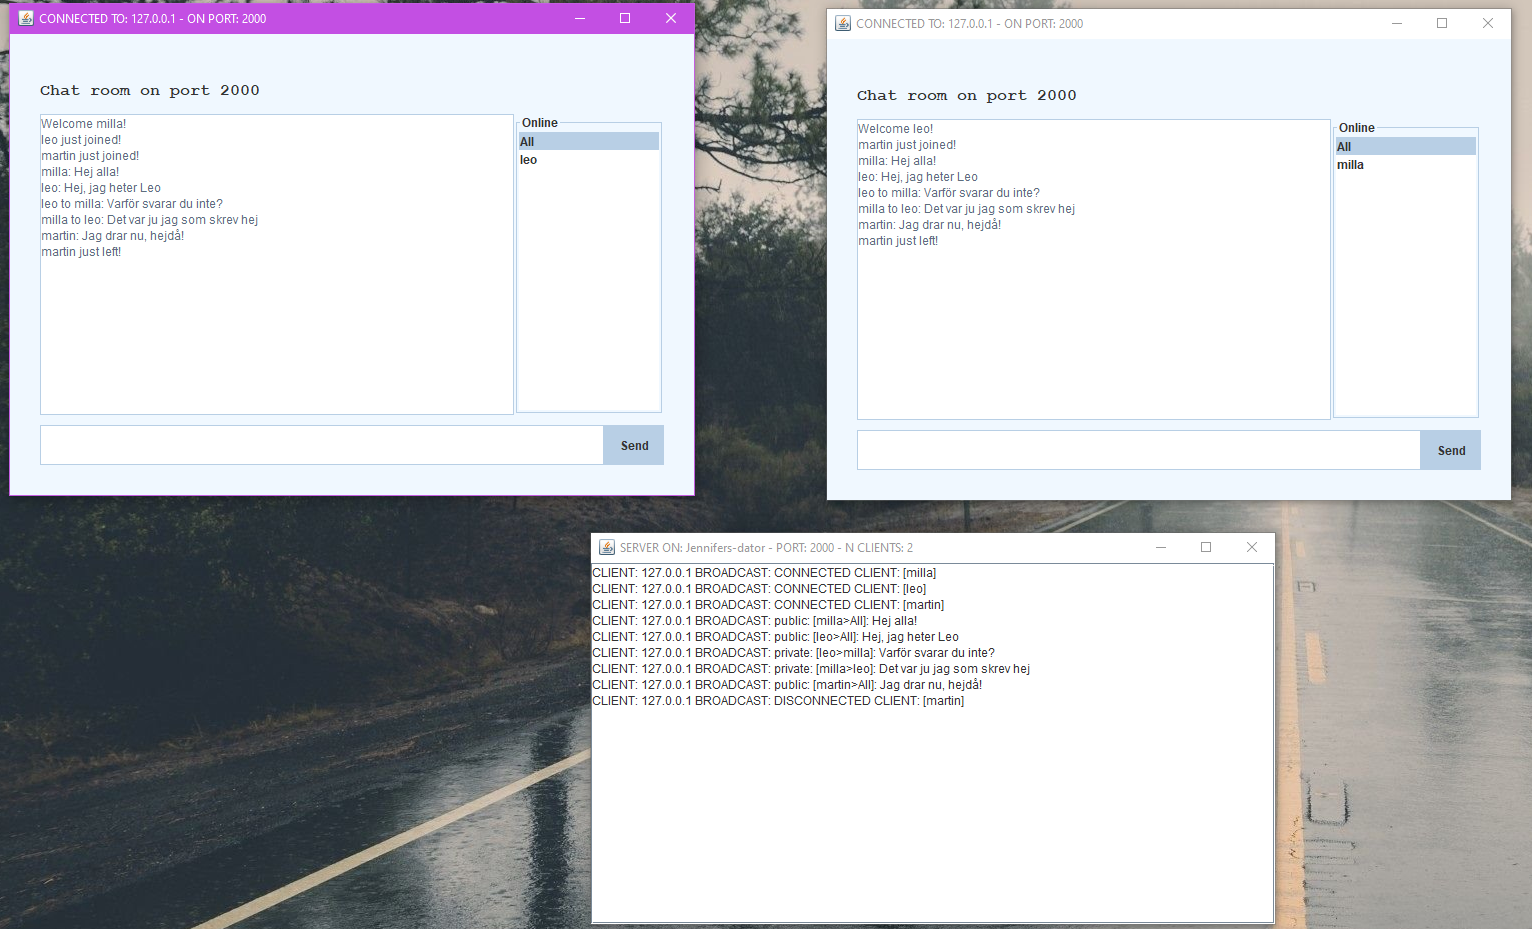Screen dimensions: 1532x929
Task: Minimize leo's chat window
Action: 1396,23
